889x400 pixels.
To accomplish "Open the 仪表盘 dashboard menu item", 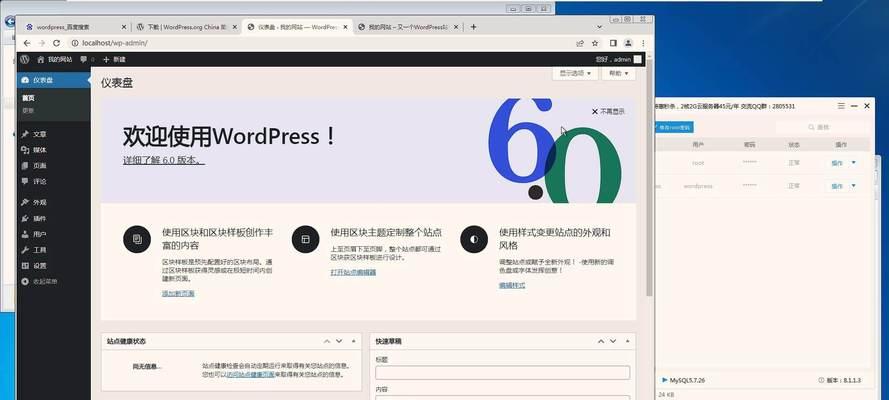I will click(x=54, y=80).
